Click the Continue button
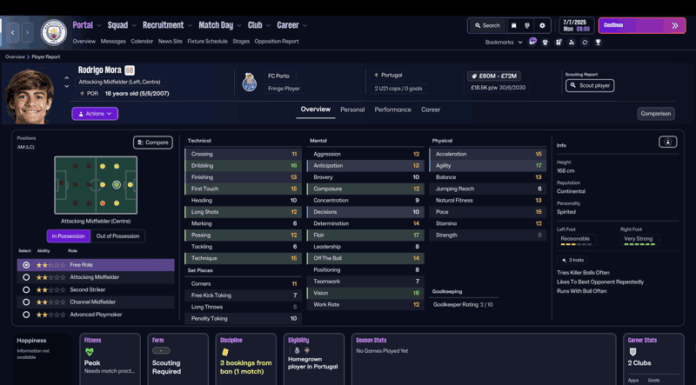Viewport: 696px width, 385px height. click(642, 26)
